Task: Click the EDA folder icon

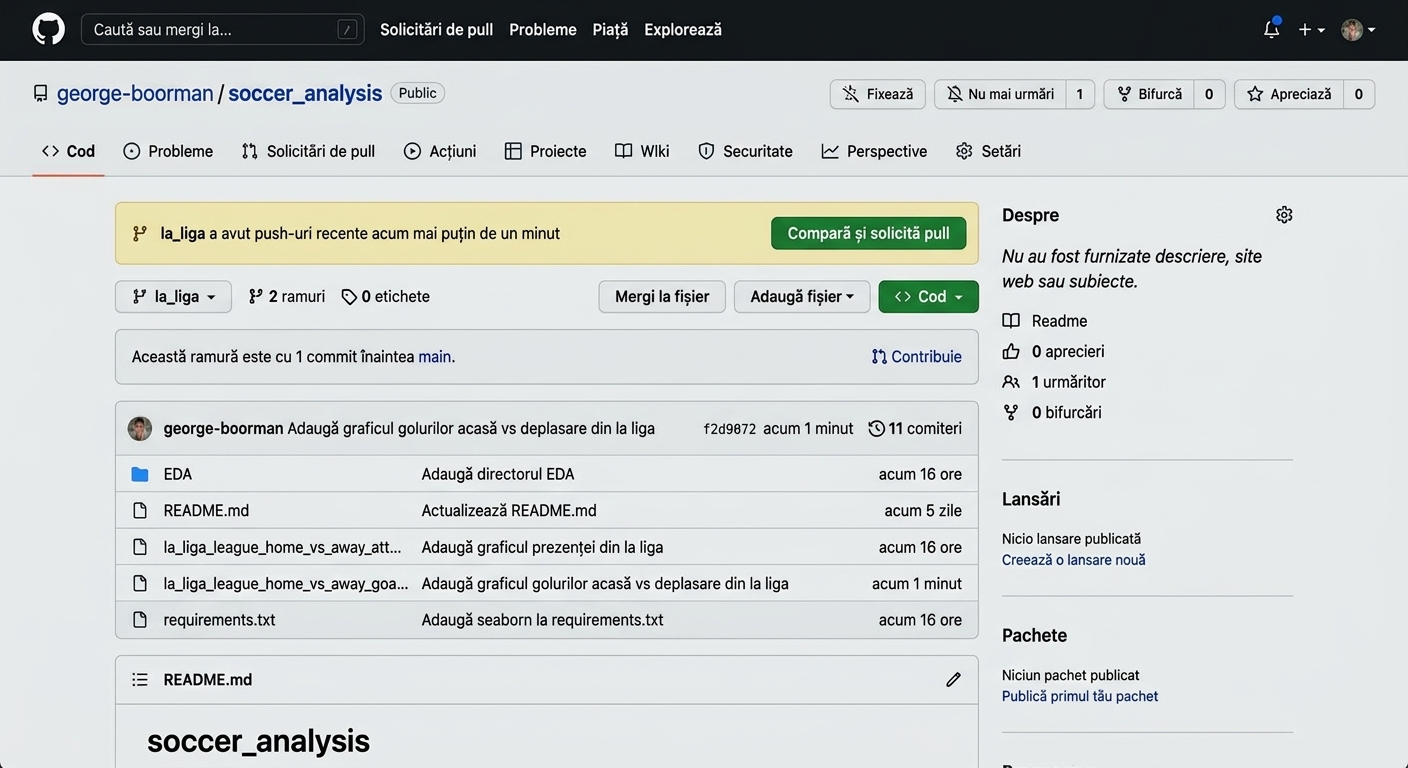Action: click(x=140, y=474)
